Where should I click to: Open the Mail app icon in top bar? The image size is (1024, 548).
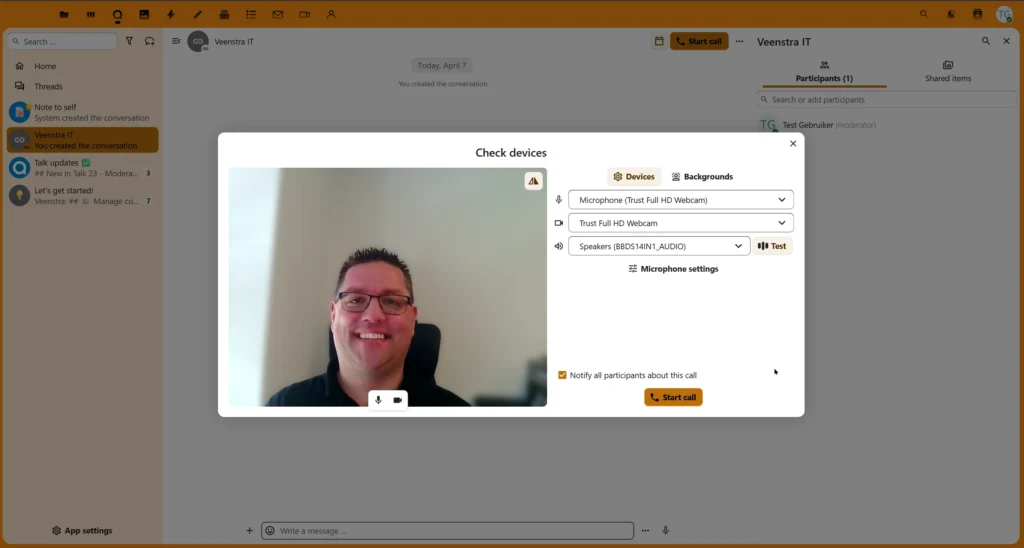coord(278,15)
